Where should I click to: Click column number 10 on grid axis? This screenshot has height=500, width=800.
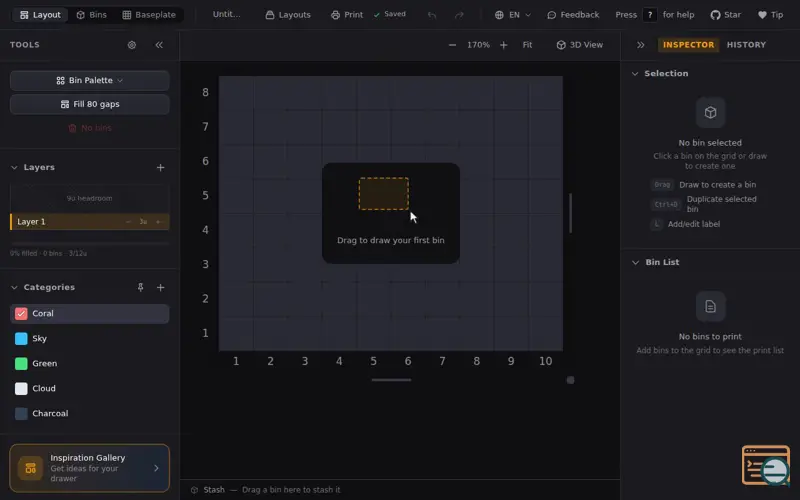(x=545, y=361)
